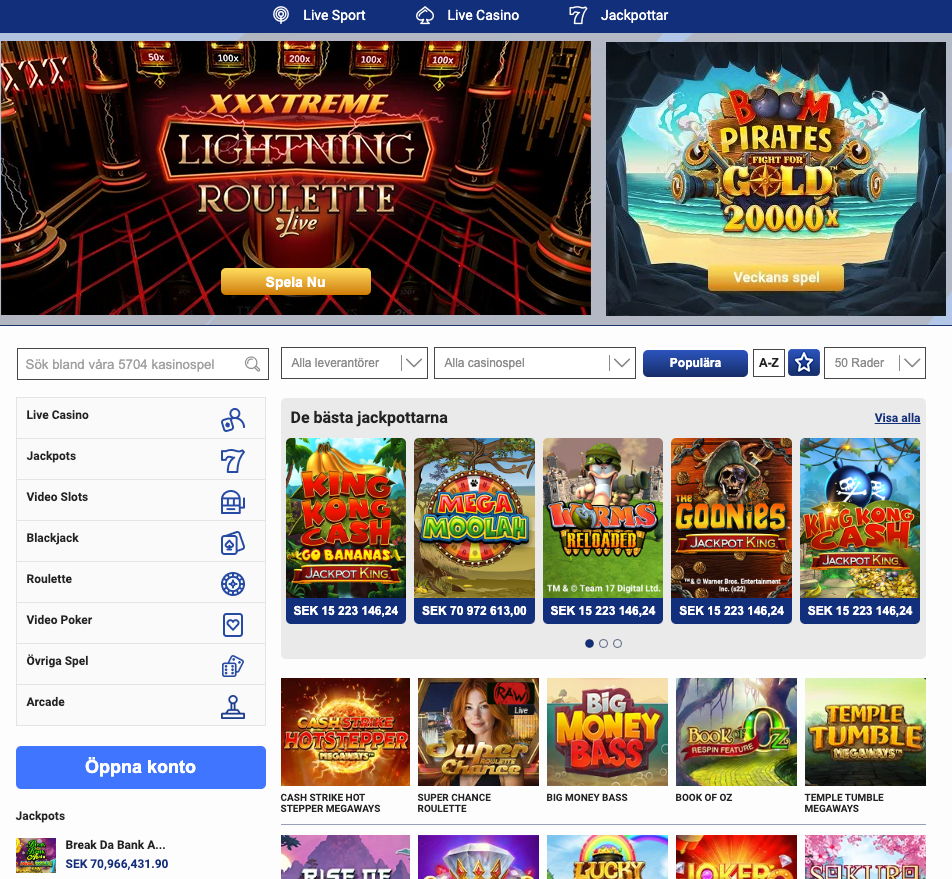
Task: Select Arcade category in sidebar
Action: (x=141, y=705)
